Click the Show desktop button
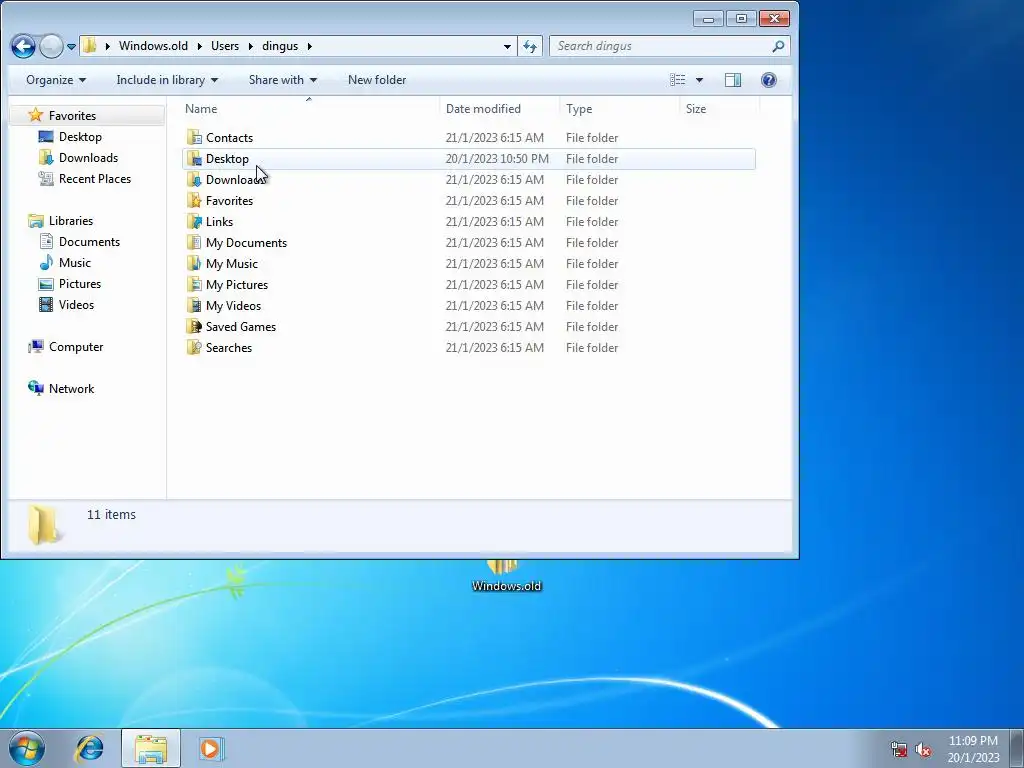This screenshot has width=1024, height=768. pyautogui.click(x=1016, y=748)
